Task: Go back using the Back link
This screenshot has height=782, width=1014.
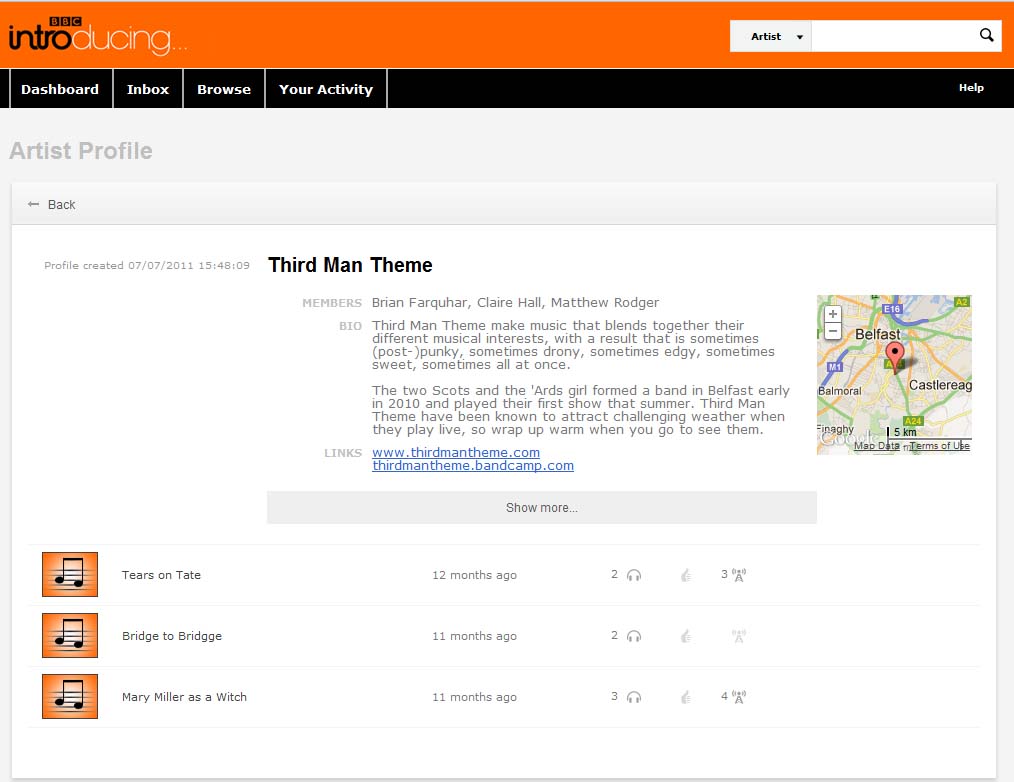Action: tap(53, 205)
